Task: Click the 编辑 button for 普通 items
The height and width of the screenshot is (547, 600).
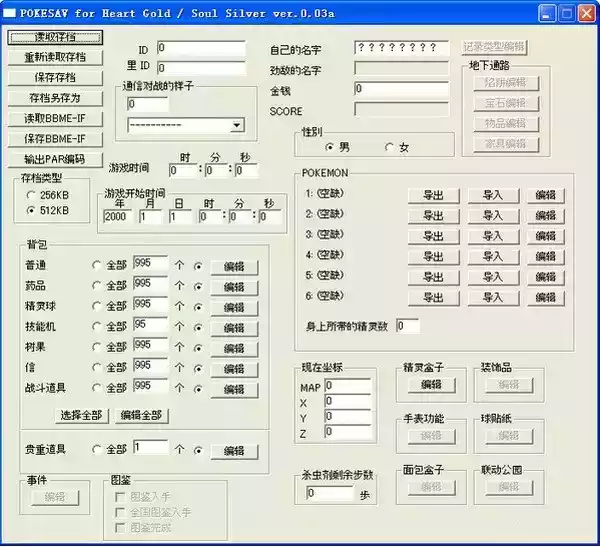Action: [x=234, y=267]
